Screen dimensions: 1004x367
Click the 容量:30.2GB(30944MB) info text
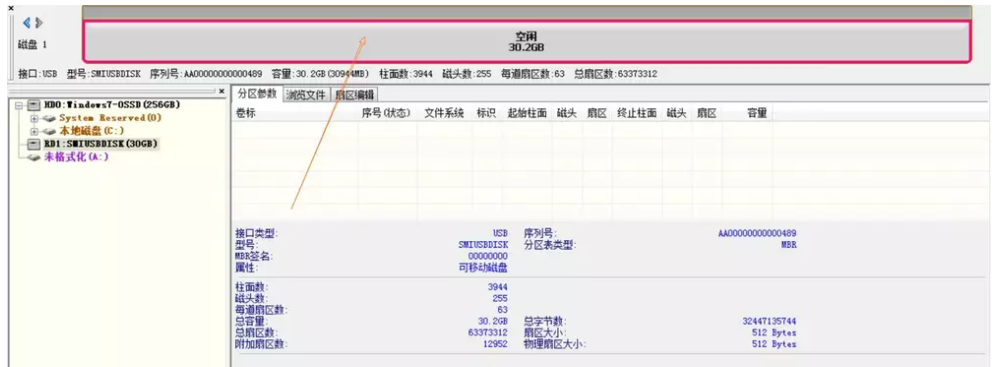(320, 74)
